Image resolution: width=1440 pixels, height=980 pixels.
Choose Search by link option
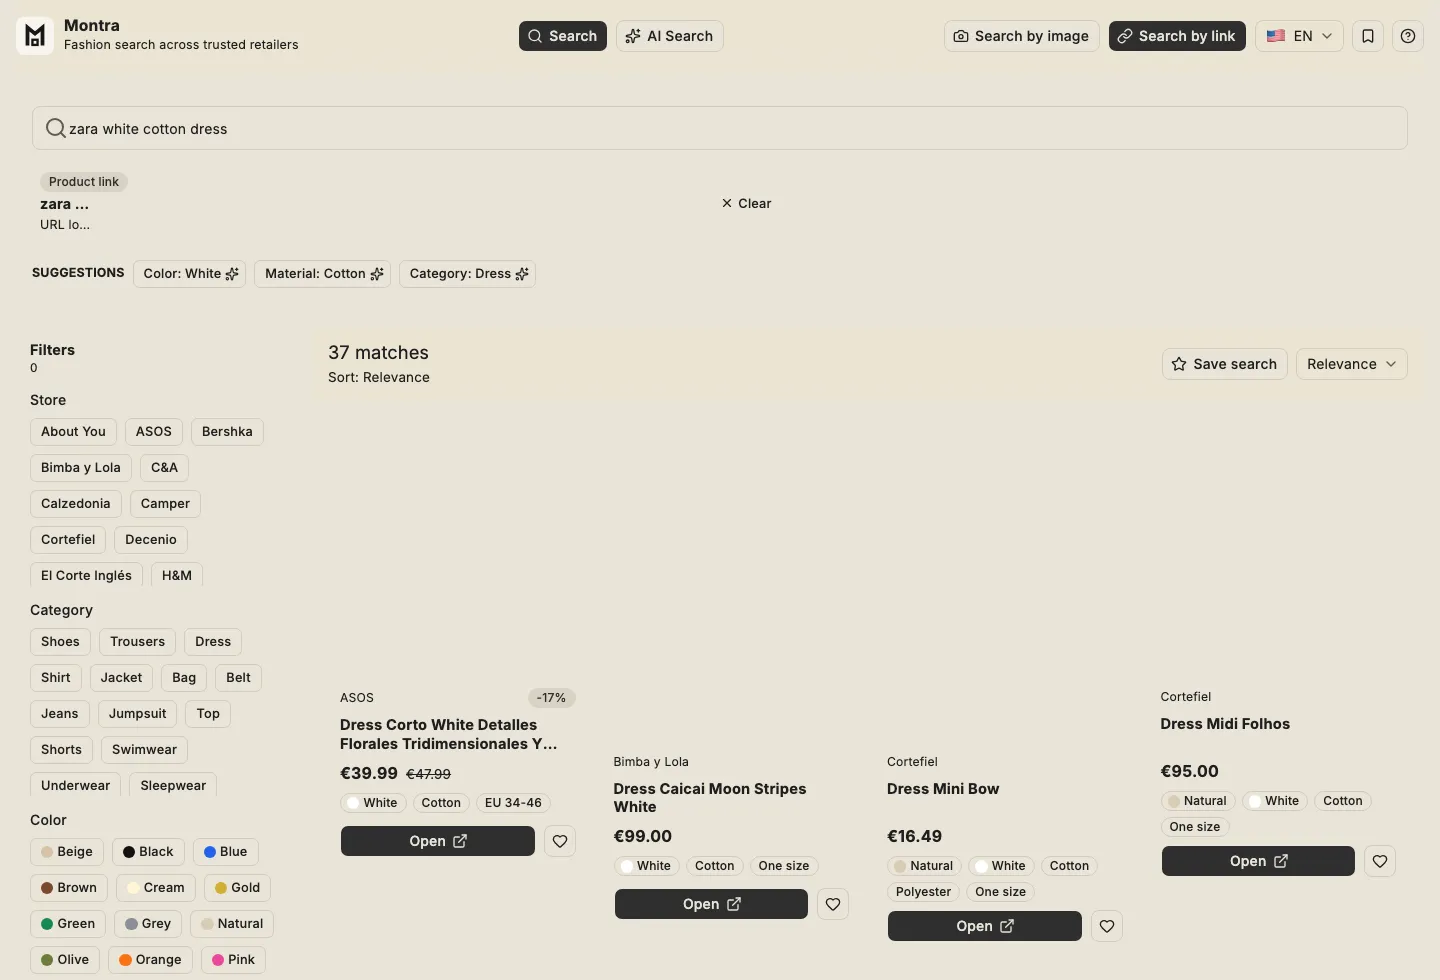(1177, 36)
